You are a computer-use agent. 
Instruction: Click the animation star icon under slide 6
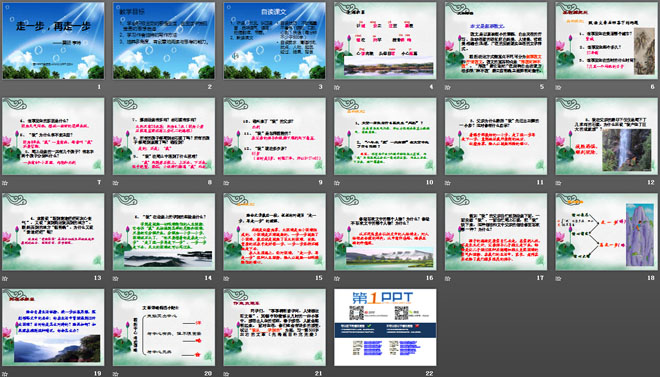(559, 88)
